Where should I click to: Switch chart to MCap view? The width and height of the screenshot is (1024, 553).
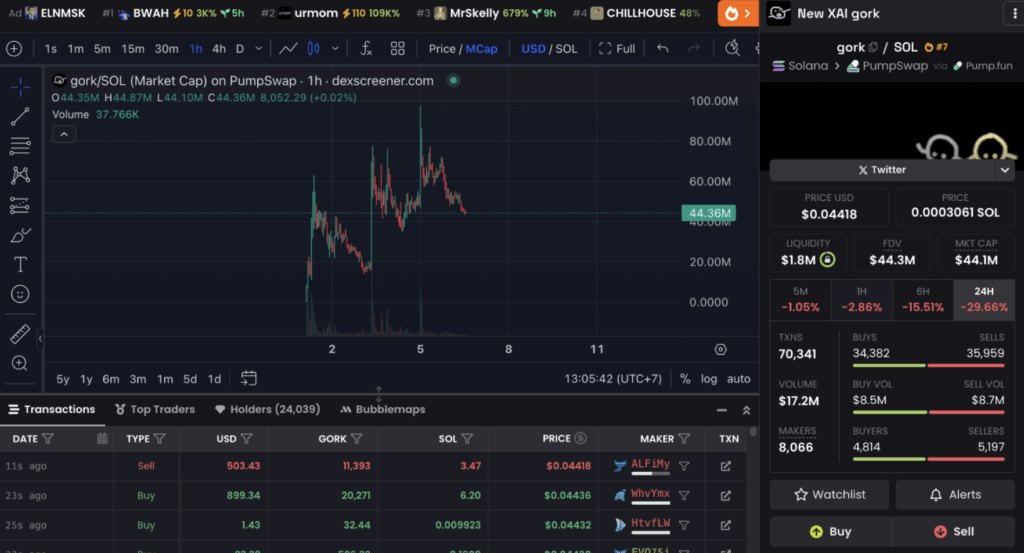[x=481, y=48]
